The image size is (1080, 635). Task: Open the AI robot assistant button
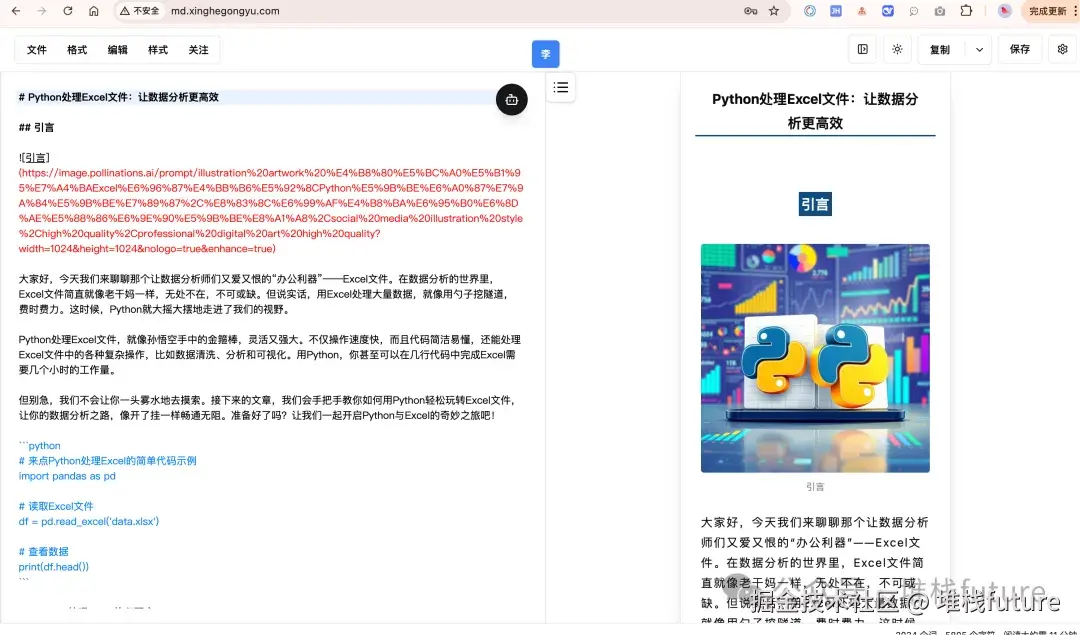point(512,100)
